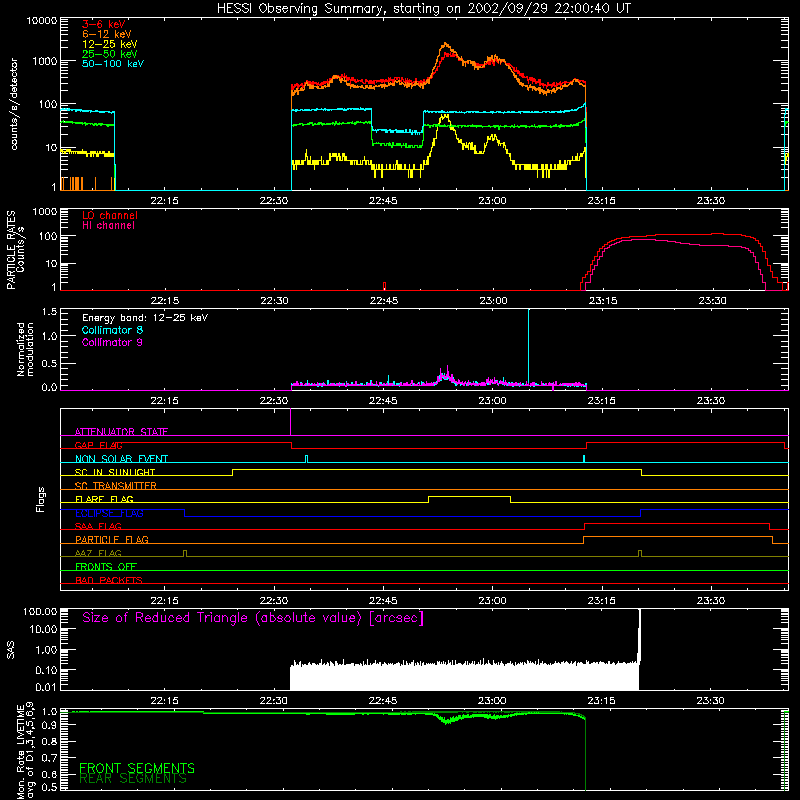Click the 'Energy band: 12-25 keV' label
The height and width of the screenshot is (800, 800).
(x=145, y=318)
